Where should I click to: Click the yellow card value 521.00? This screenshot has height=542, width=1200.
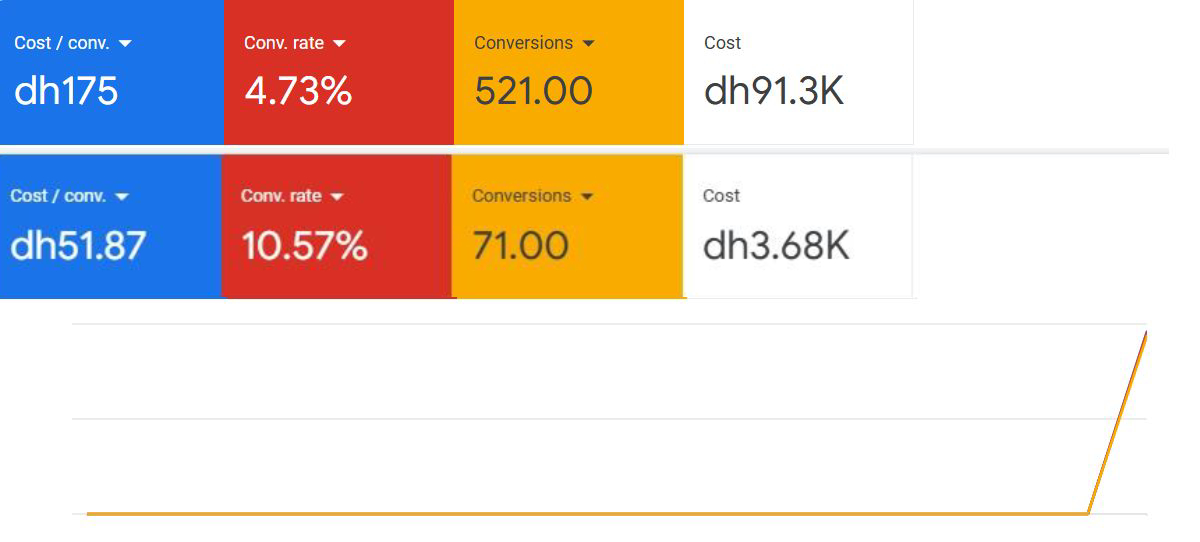(x=533, y=91)
